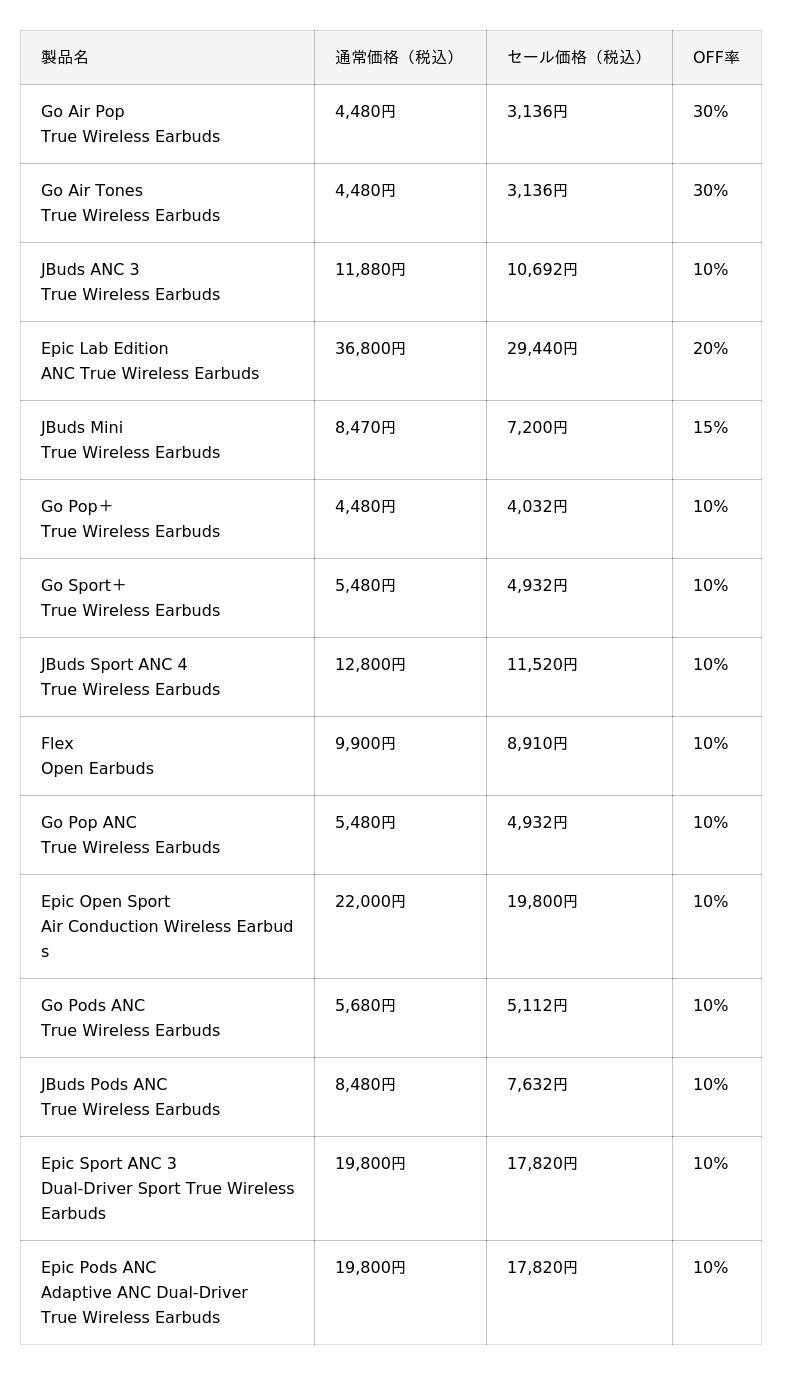Select the JBuds Mini sale price 7,200円
This screenshot has height=1375, width=800.
pyautogui.click(x=537, y=428)
